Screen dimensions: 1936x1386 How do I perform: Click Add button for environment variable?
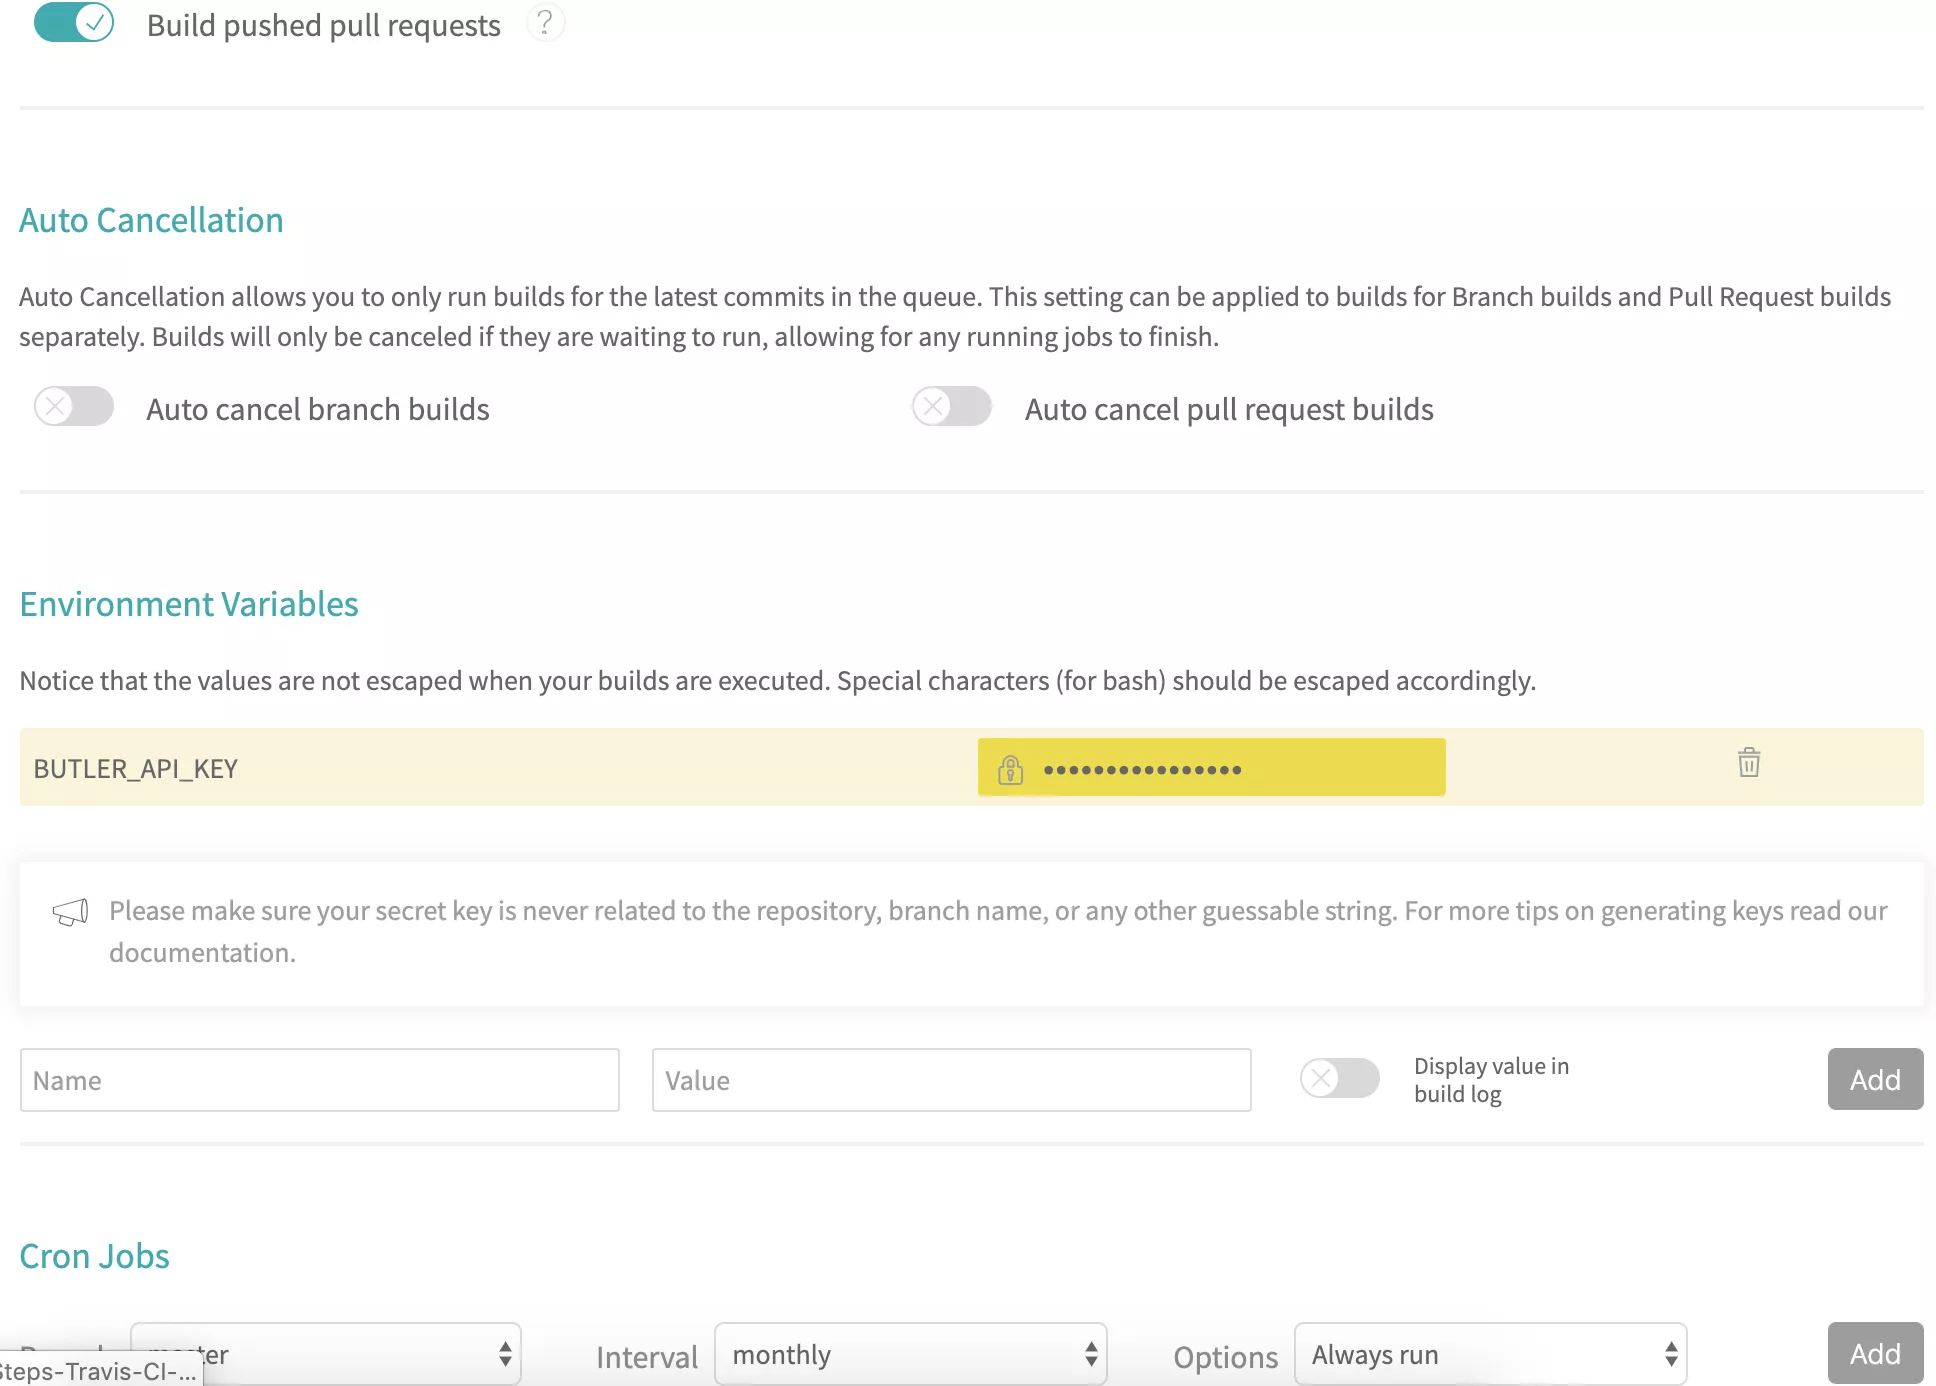(x=1875, y=1079)
